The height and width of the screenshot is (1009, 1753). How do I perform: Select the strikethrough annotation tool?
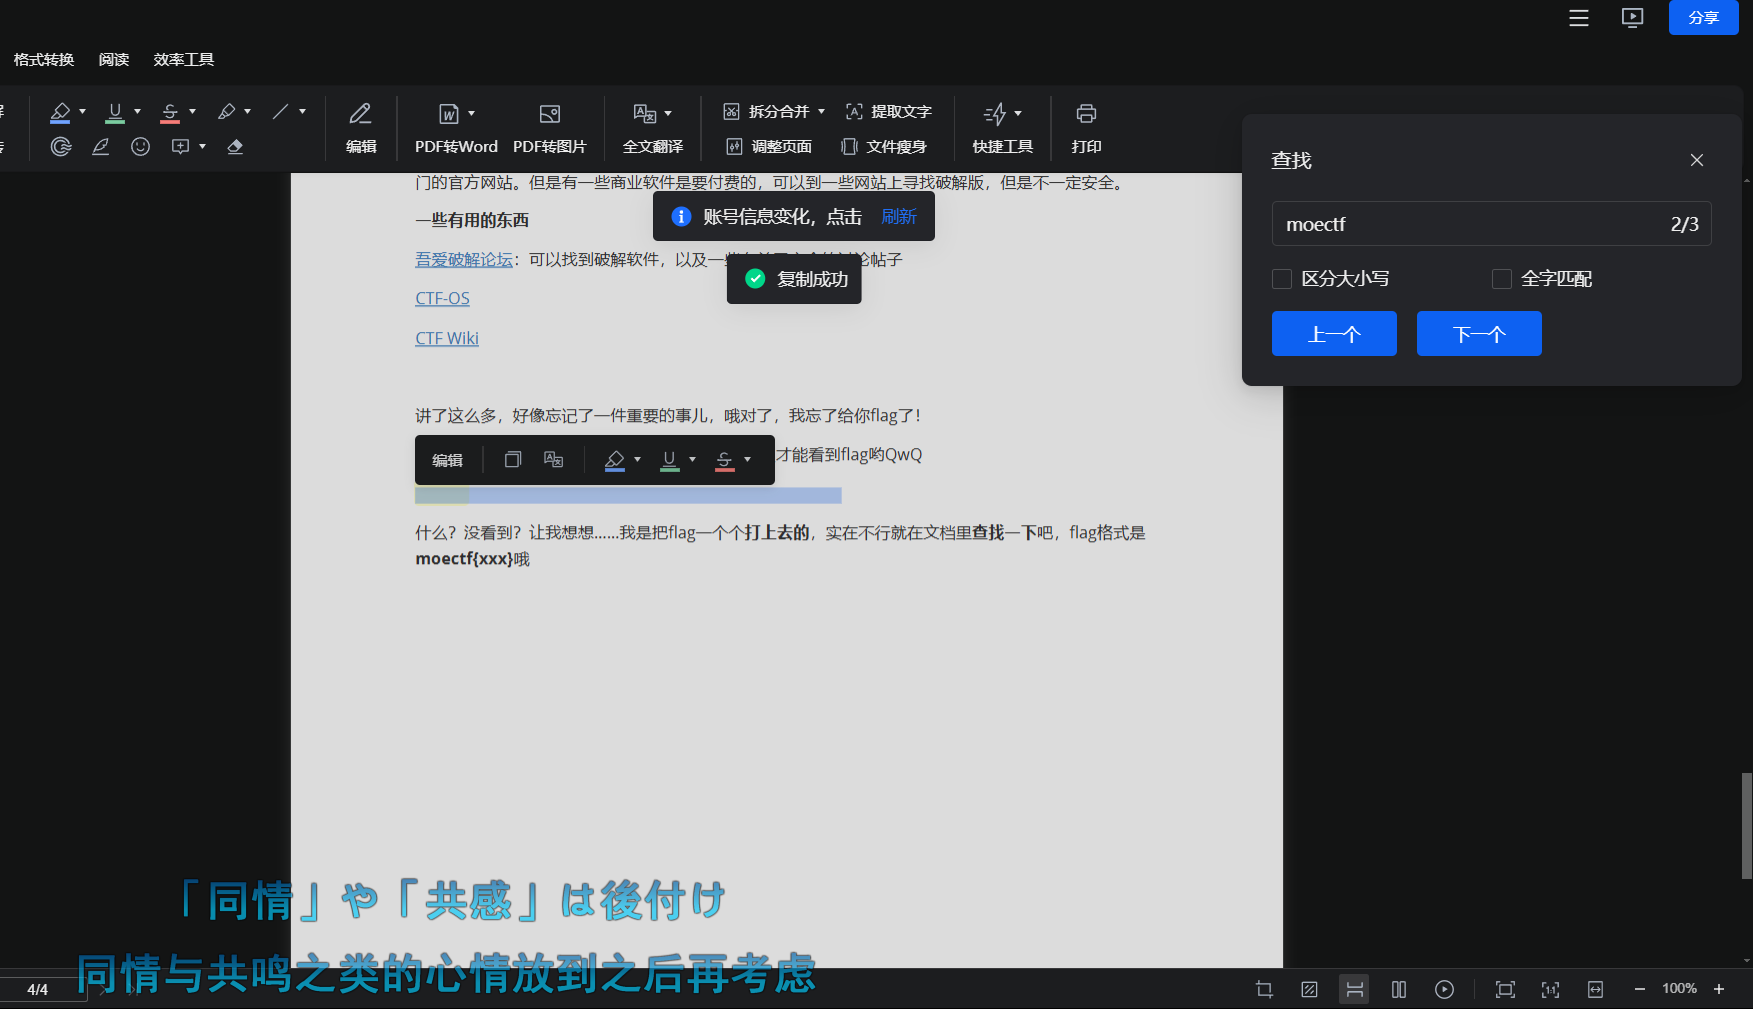[x=171, y=112]
